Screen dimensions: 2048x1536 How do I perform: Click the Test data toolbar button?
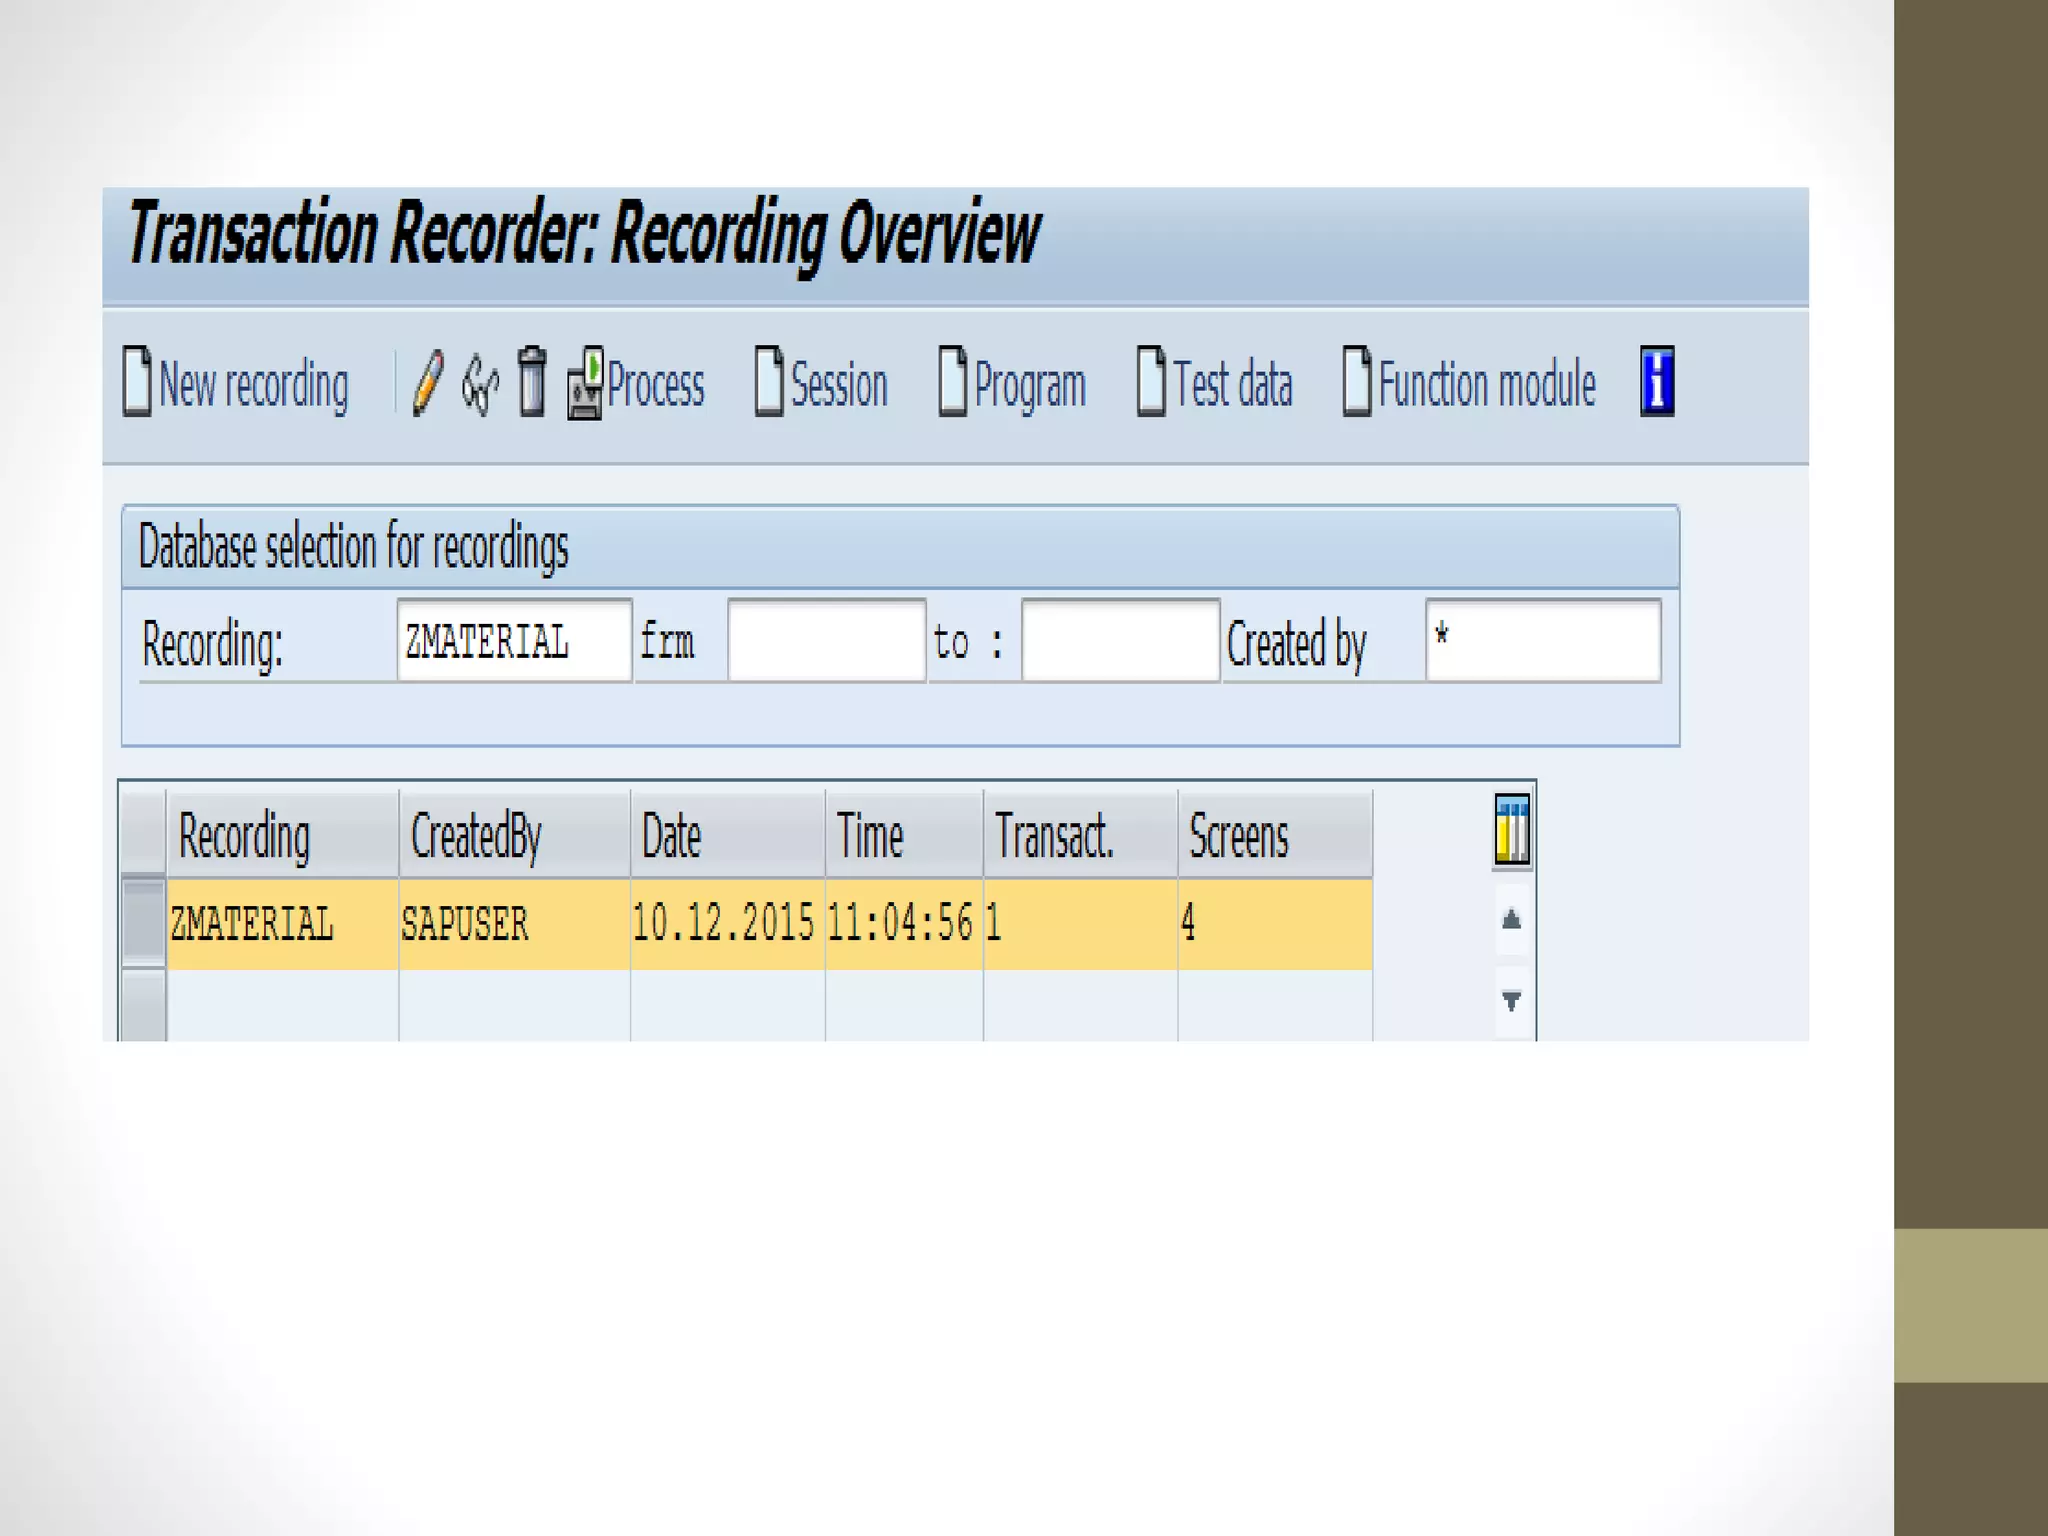click(x=1215, y=384)
